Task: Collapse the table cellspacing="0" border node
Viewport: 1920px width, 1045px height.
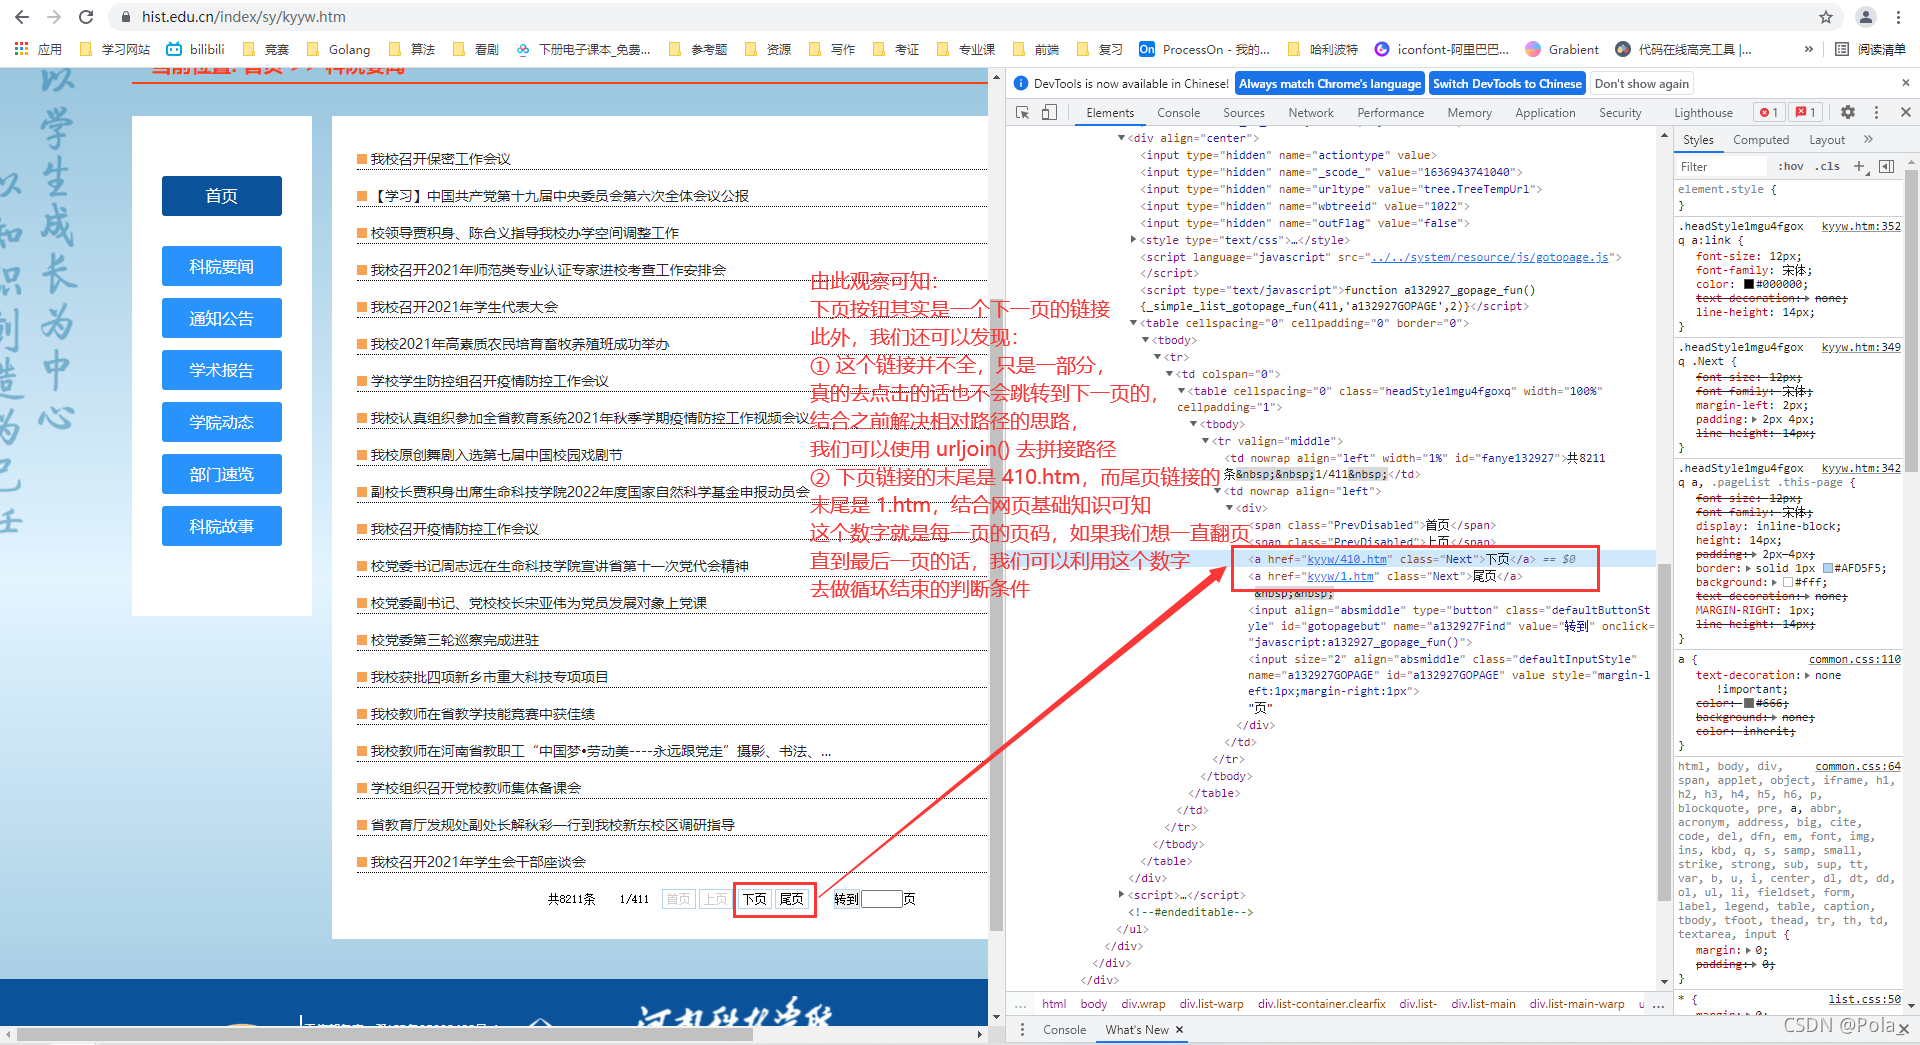Action: pyautogui.click(x=1133, y=323)
